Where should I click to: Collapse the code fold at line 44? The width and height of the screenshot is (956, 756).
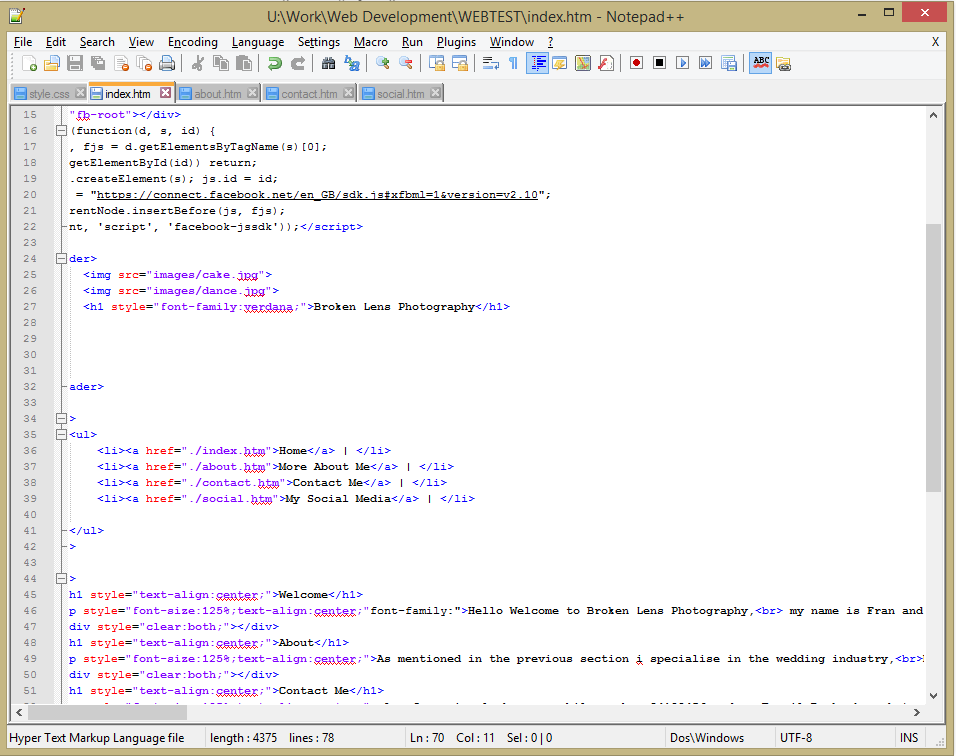(62, 578)
